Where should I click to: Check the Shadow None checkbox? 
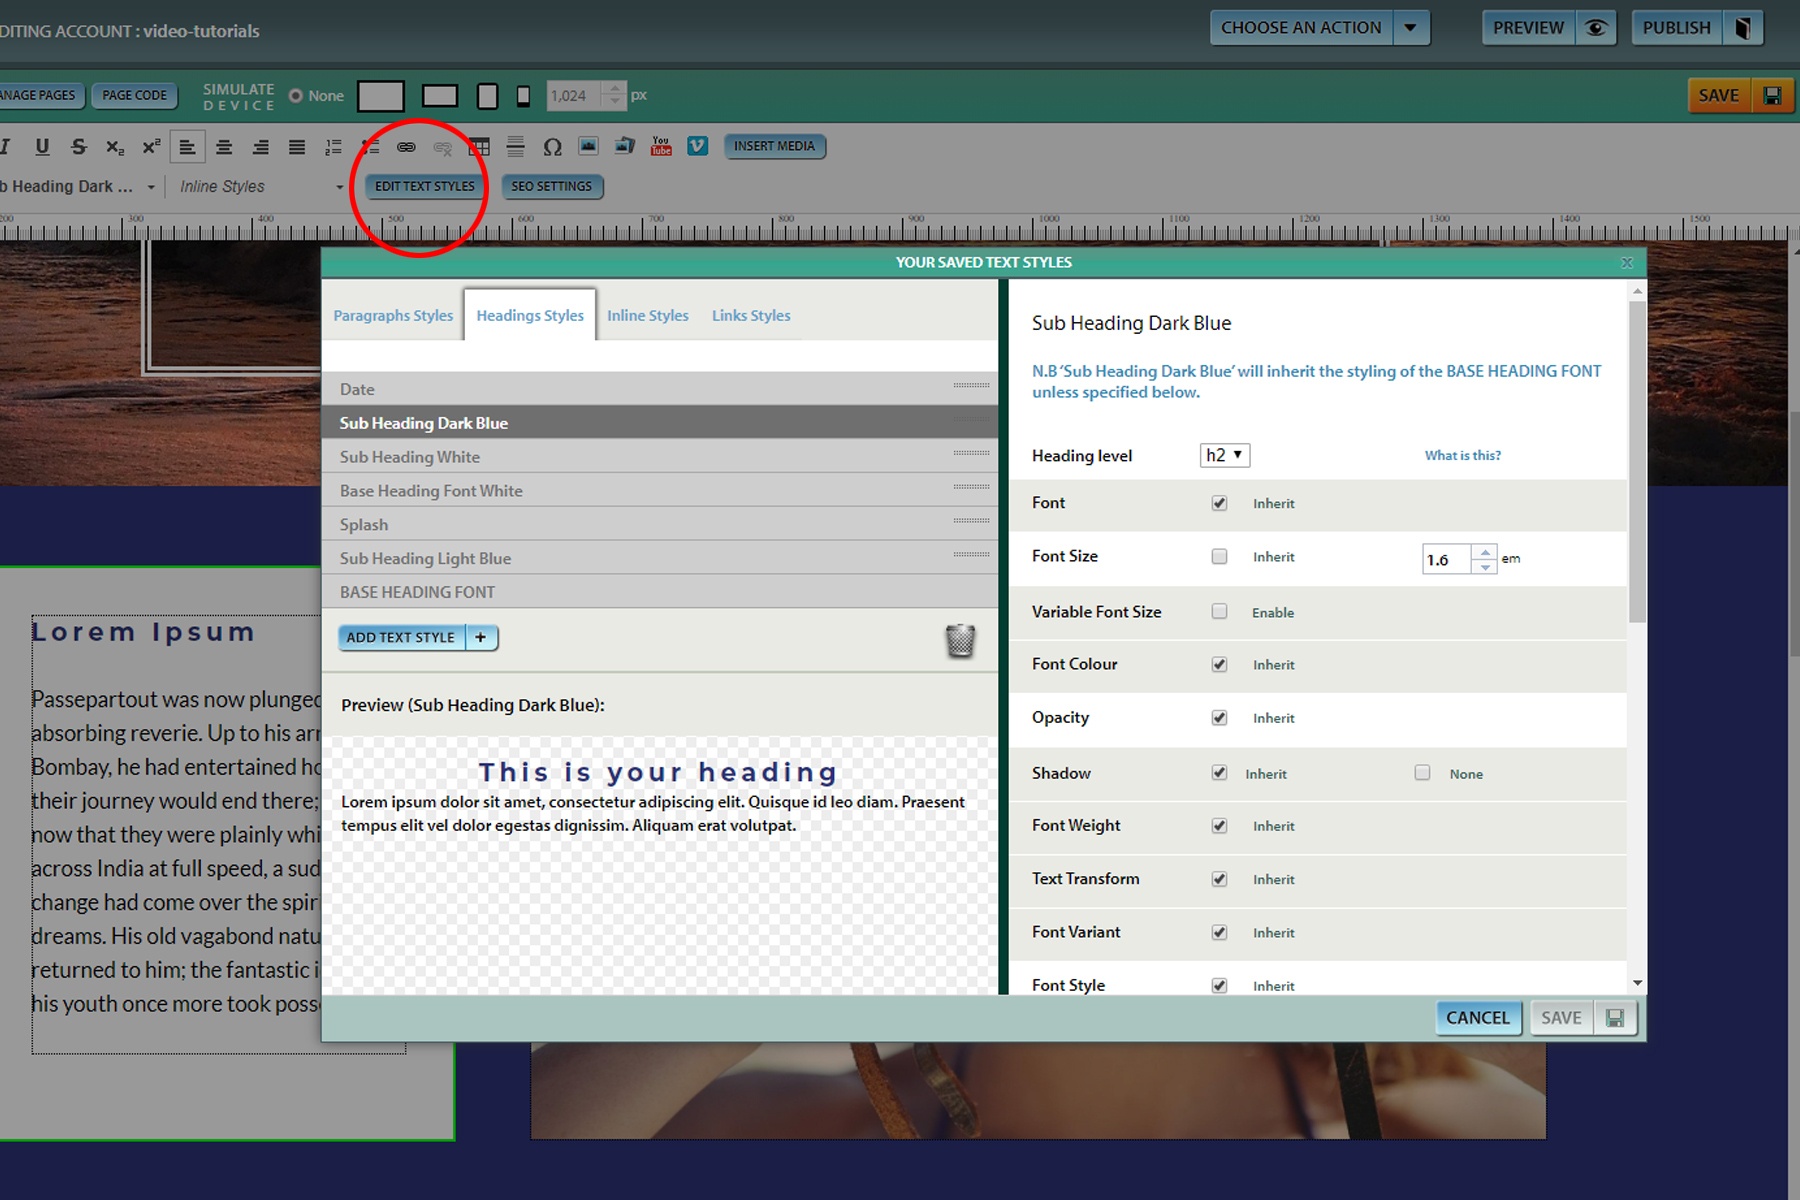pos(1422,773)
